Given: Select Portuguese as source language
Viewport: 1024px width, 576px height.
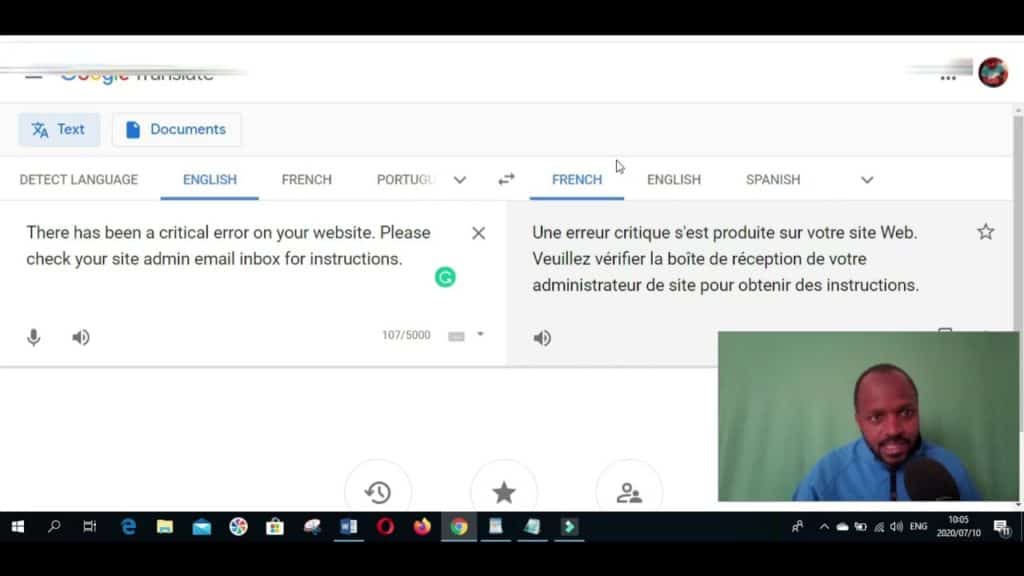Looking at the screenshot, I should tap(406, 180).
